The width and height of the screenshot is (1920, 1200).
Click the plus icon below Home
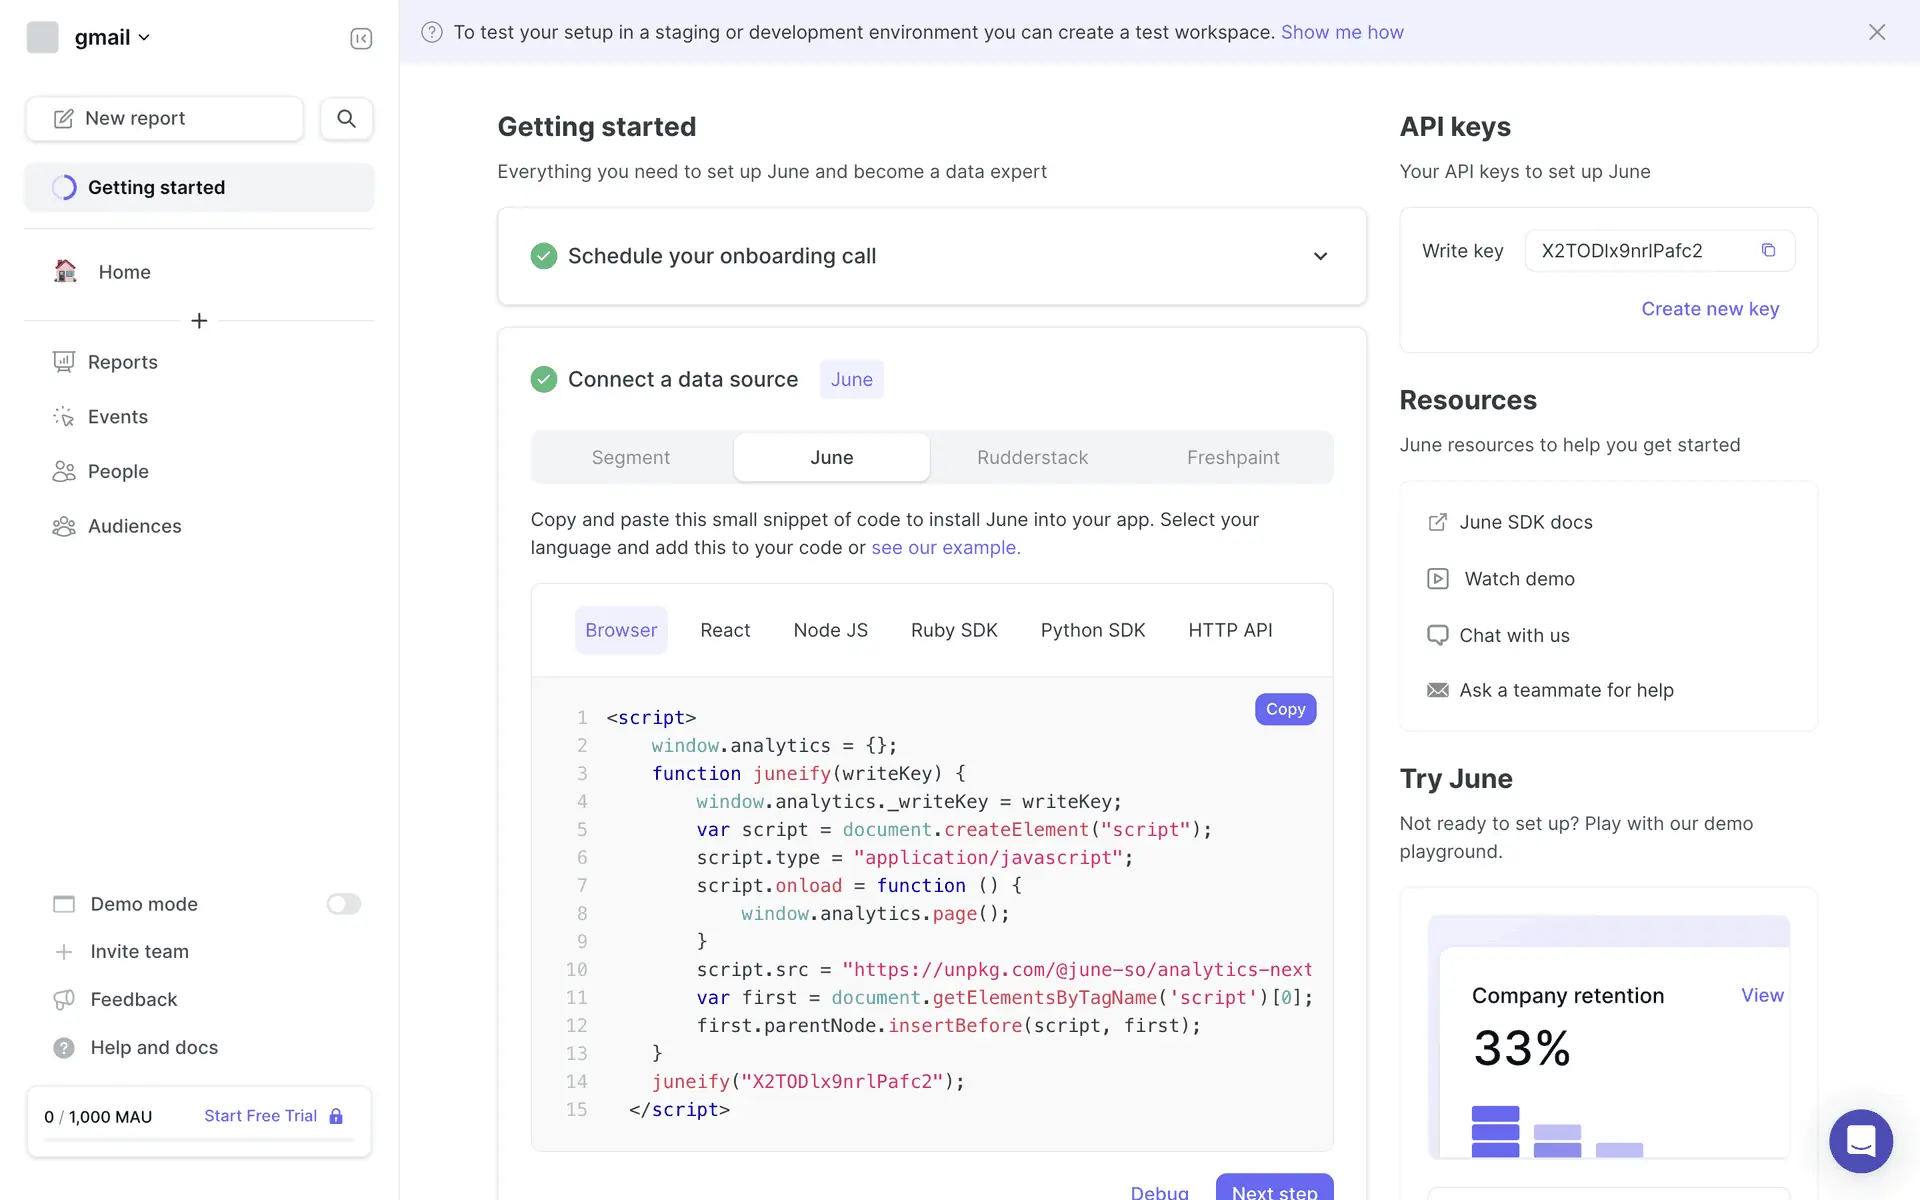199,321
